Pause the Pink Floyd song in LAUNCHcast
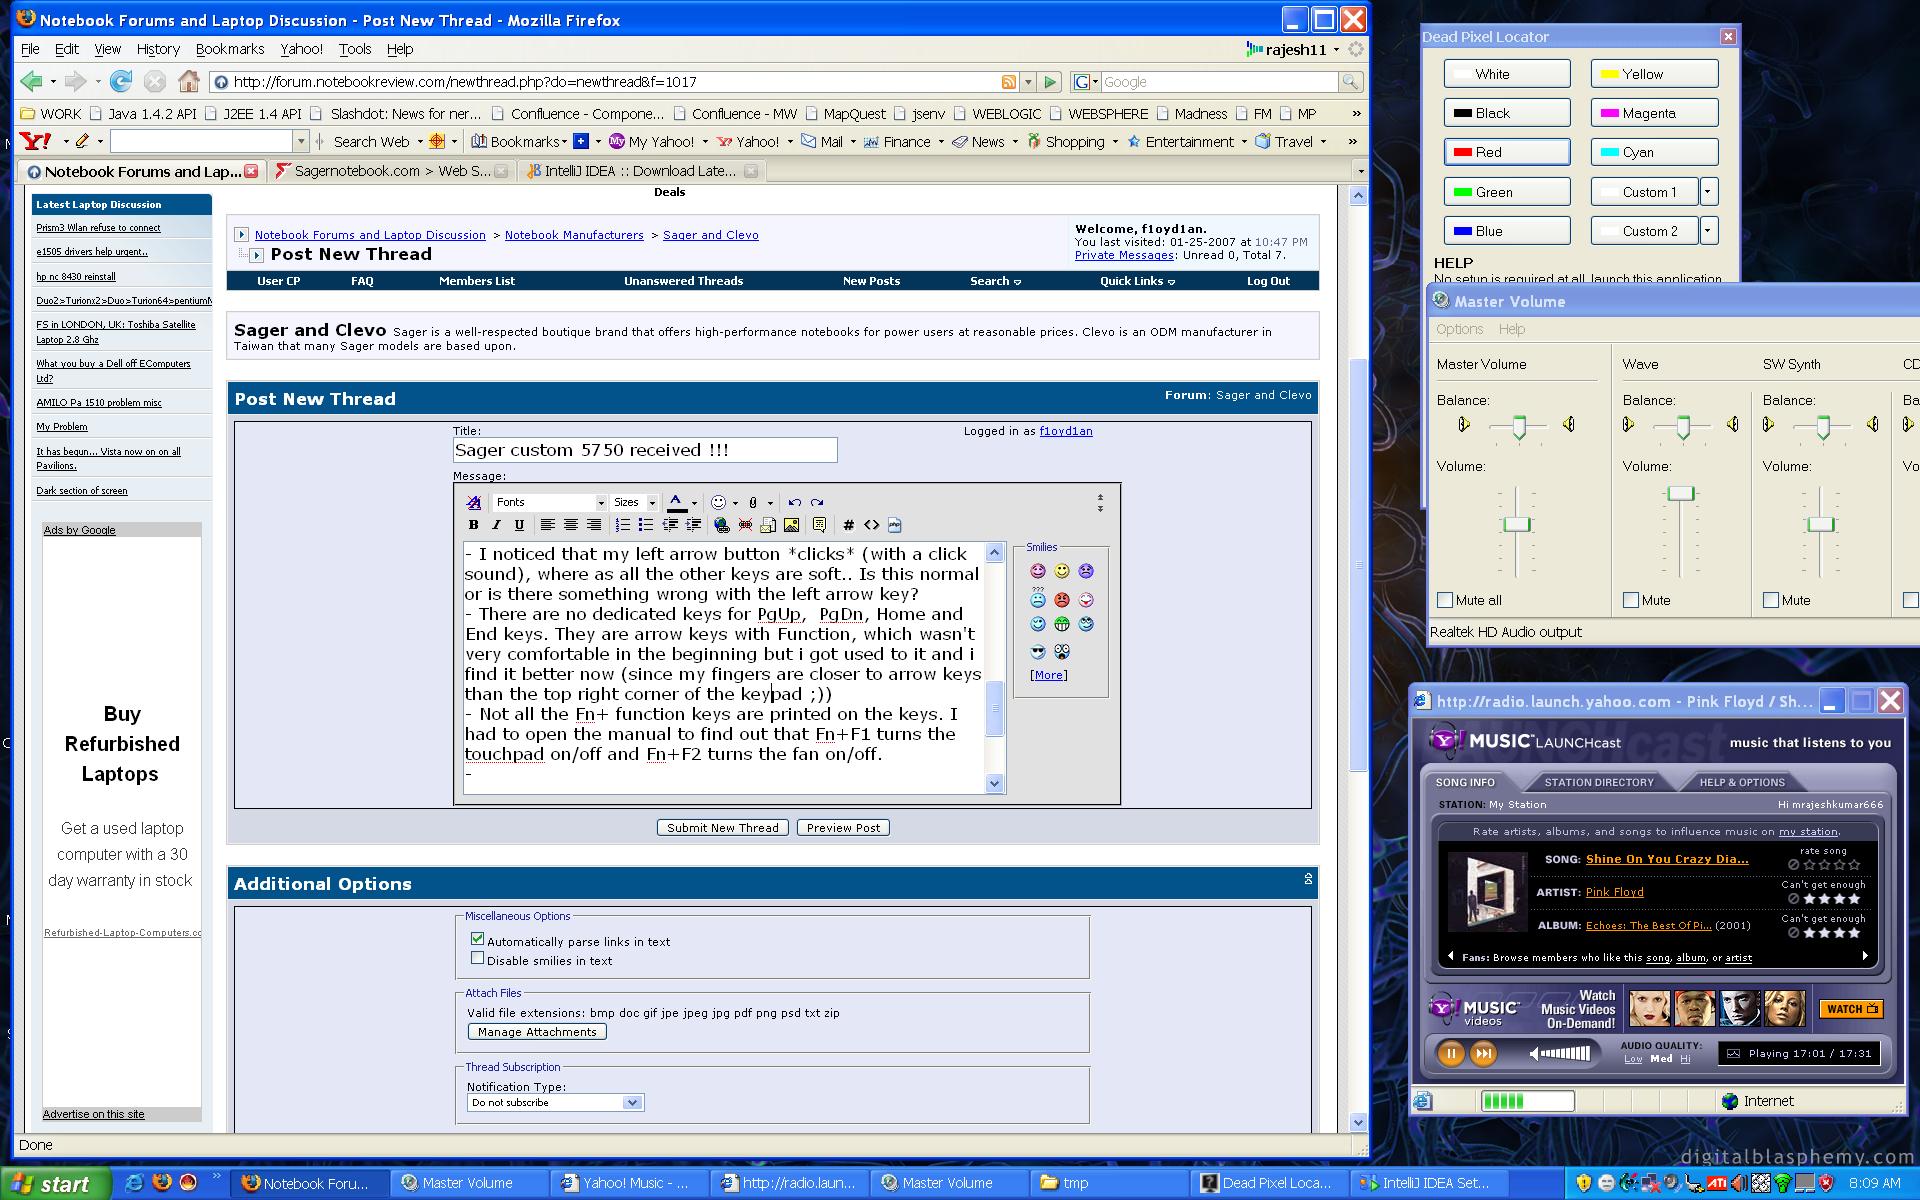The image size is (1920, 1200). (x=1451, y=1053)
